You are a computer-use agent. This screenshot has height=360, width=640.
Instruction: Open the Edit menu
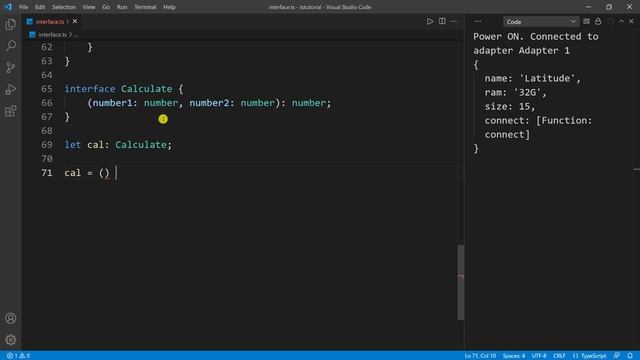(40, 7)
